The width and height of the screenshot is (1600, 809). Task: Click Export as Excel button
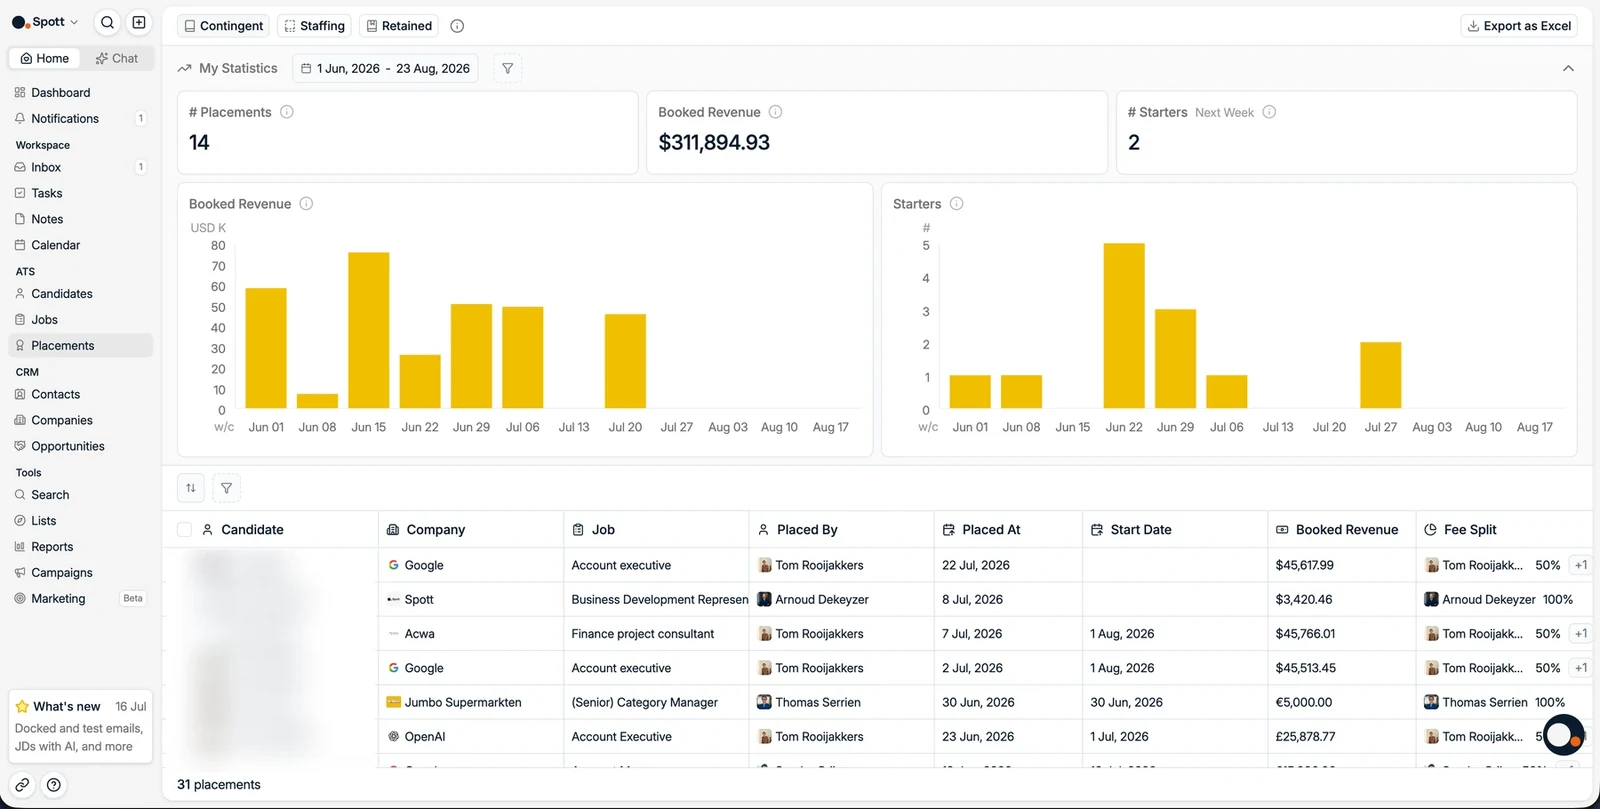[1519, 26]
